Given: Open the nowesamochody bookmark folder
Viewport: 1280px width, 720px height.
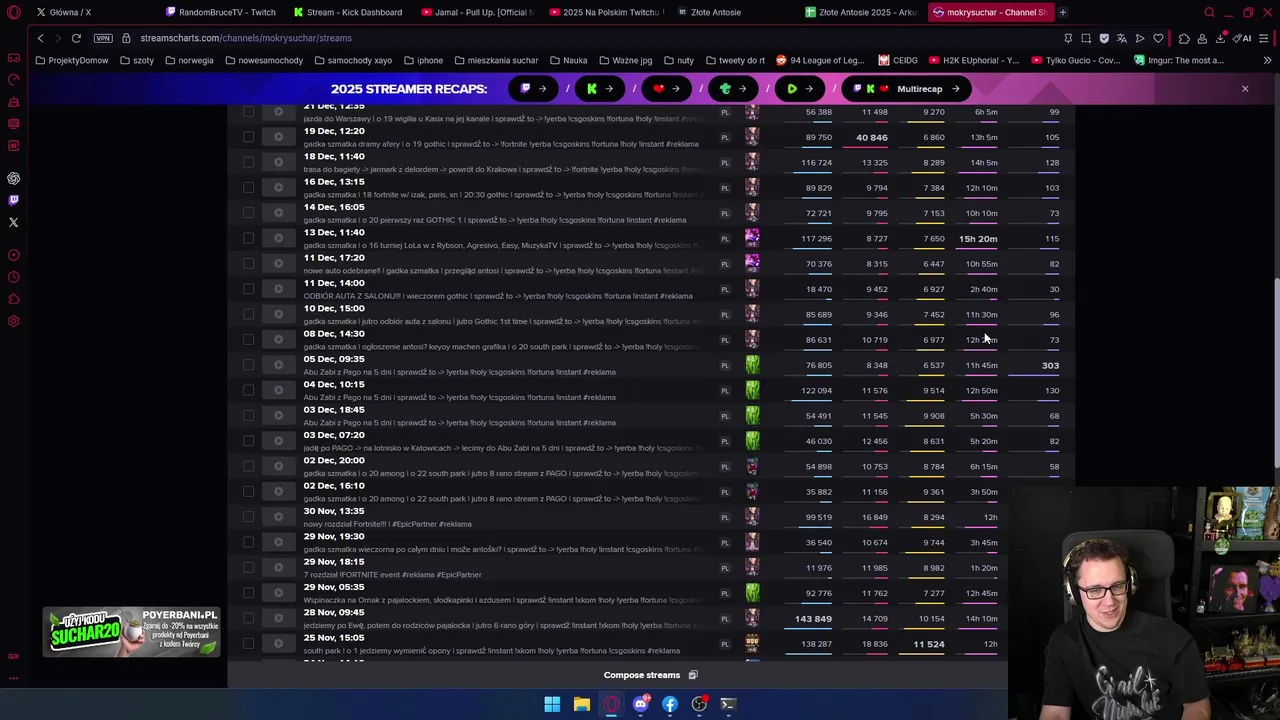Looking at the screenshot, I should (264, 60).
